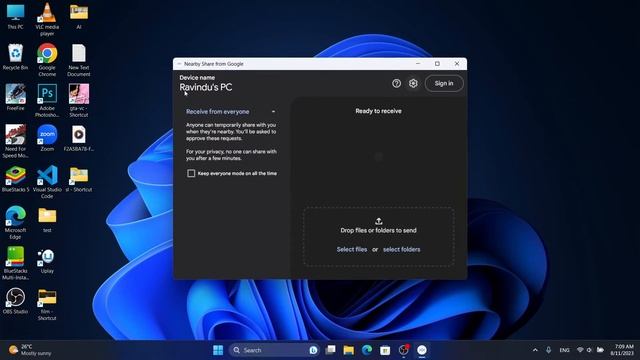
Task: Click the Nearby Share taskbar icon
Action: (422, 350)
